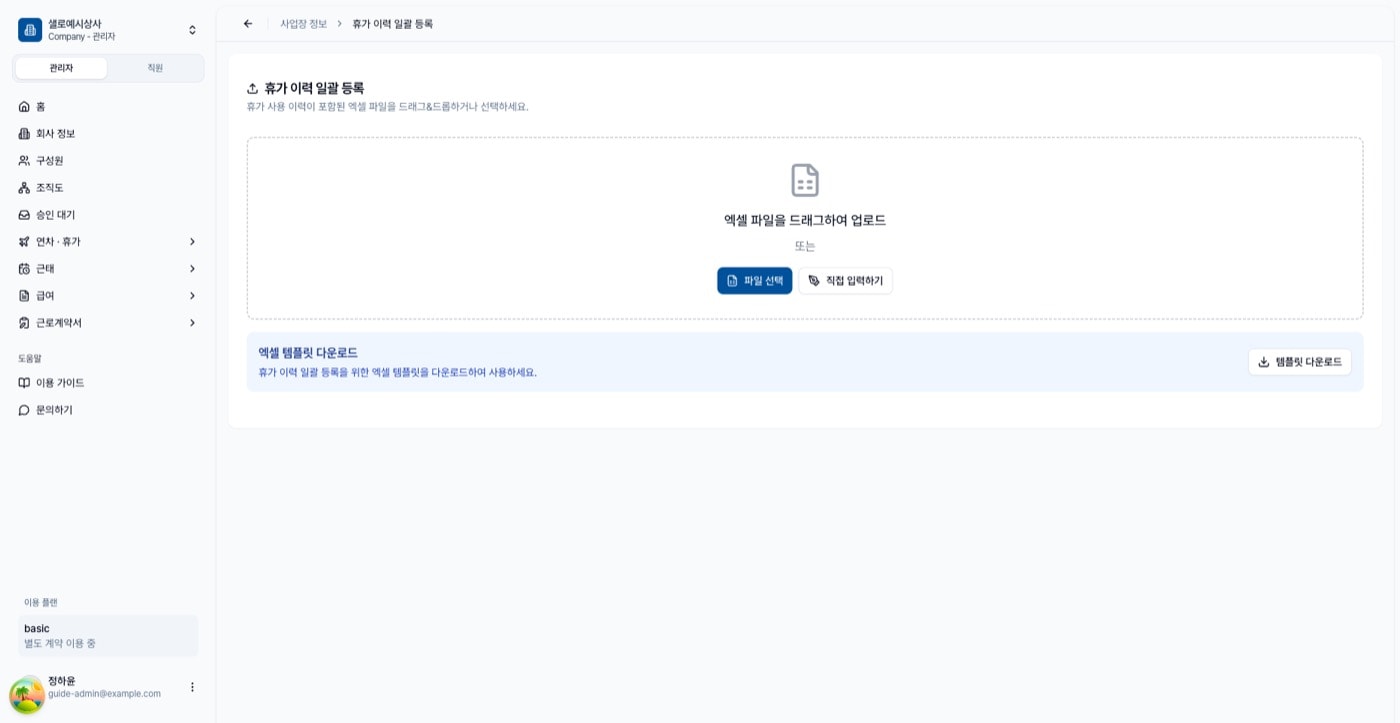Screen dimensions: 1400x723
Task: Open the 구성원 menu item
Action: (108, 160)
